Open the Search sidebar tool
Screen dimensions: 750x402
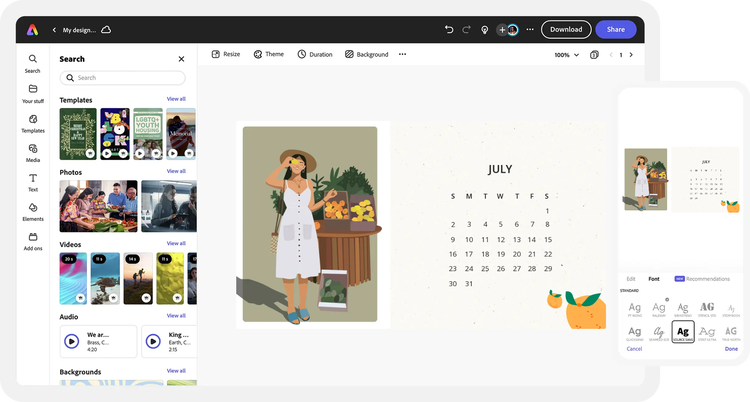(x=33, y=64)
